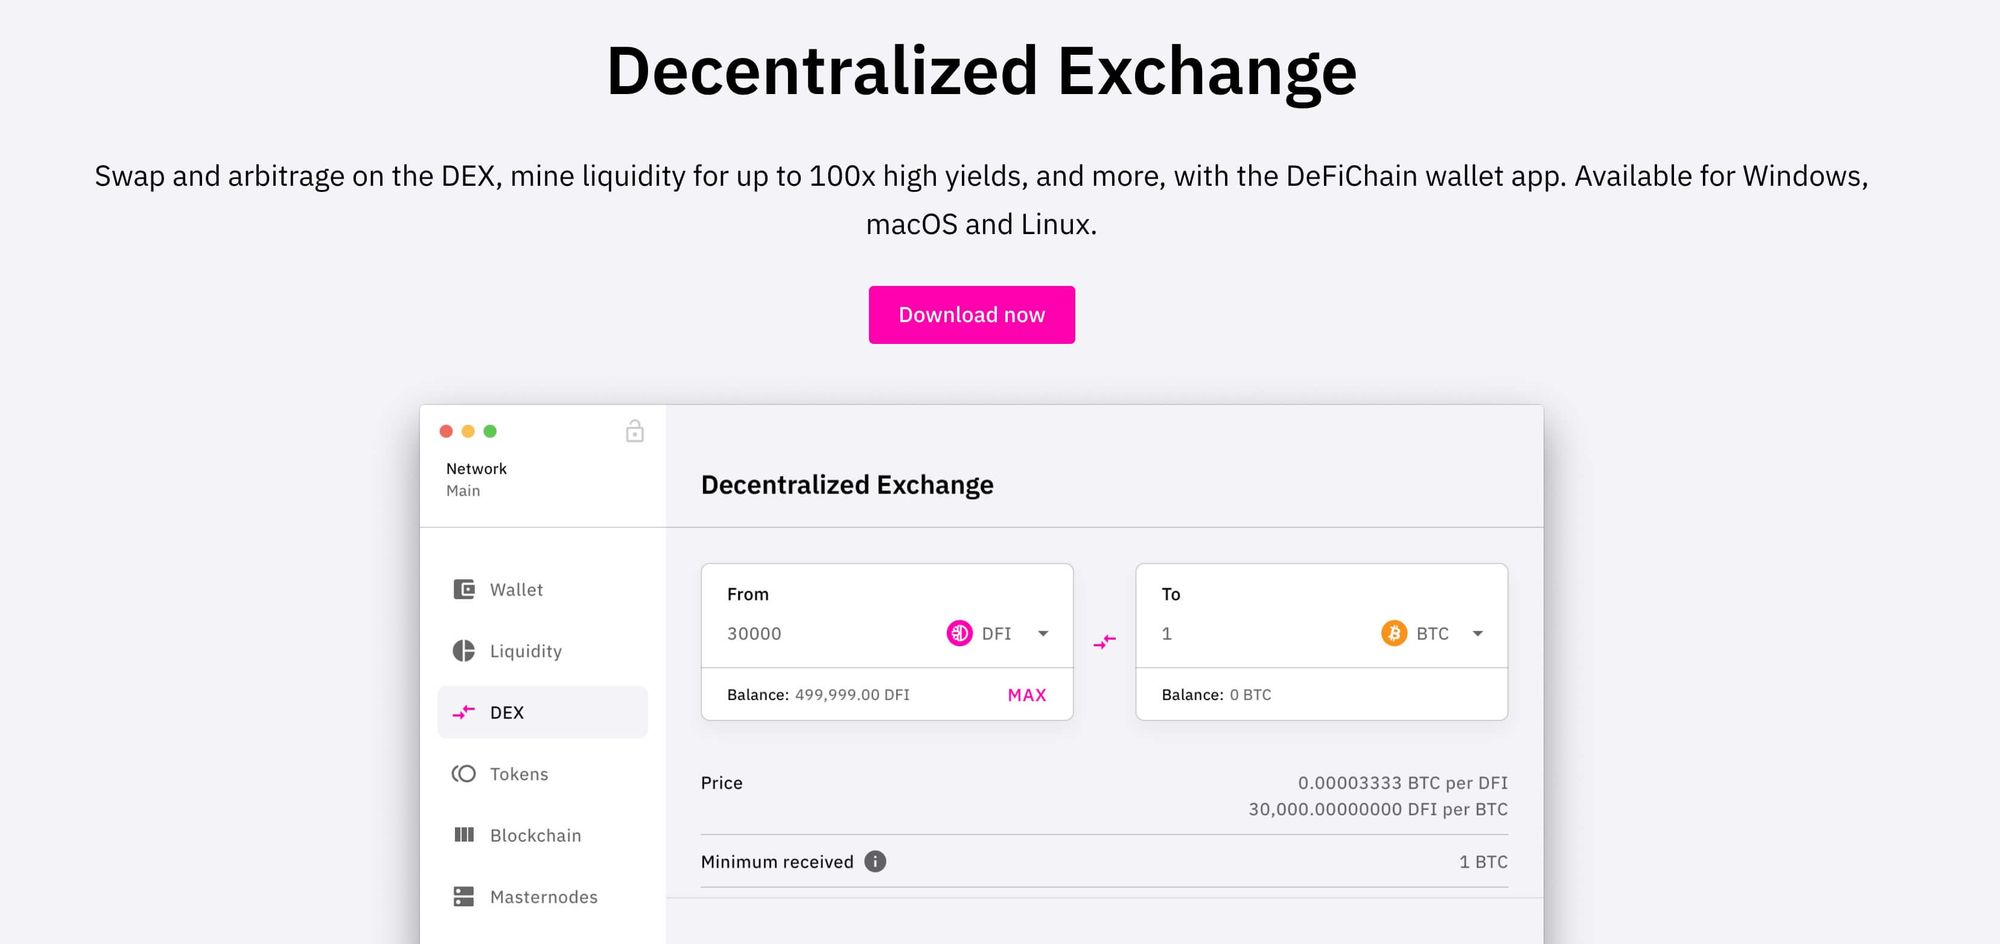Click the orange BTC token logo
Screen dimensions: 2000x944
[1394, 633]
